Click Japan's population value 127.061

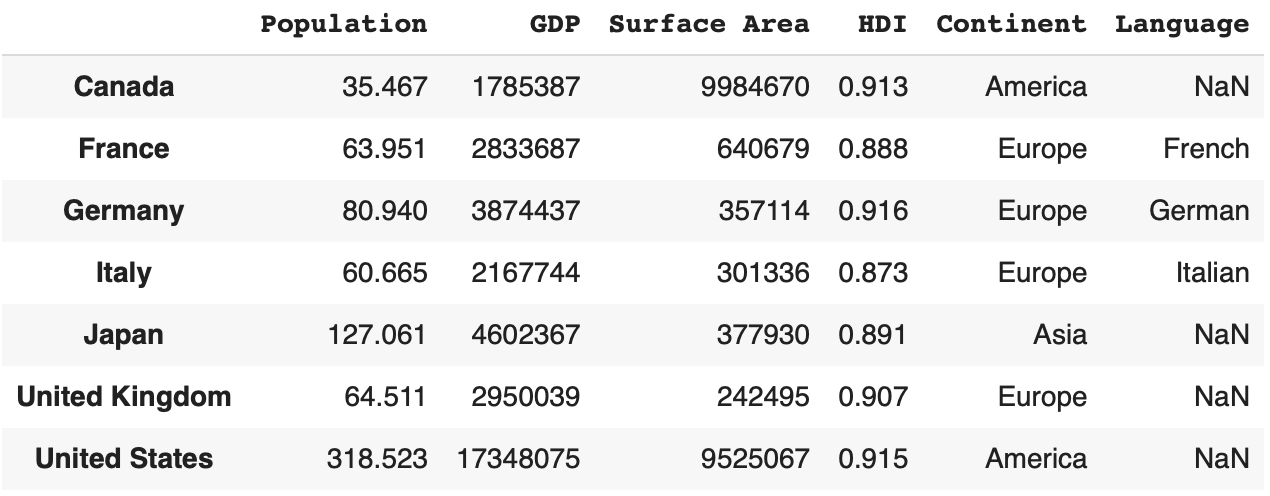377,335
